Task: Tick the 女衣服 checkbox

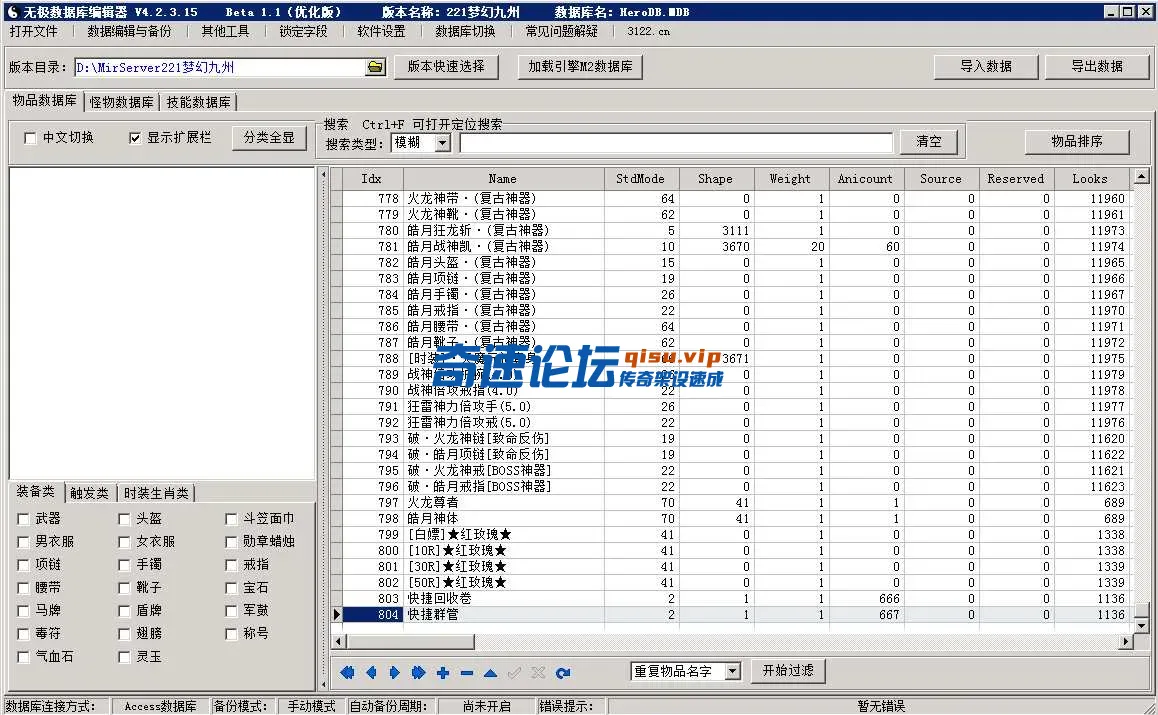Action: (x=124, y=542)
